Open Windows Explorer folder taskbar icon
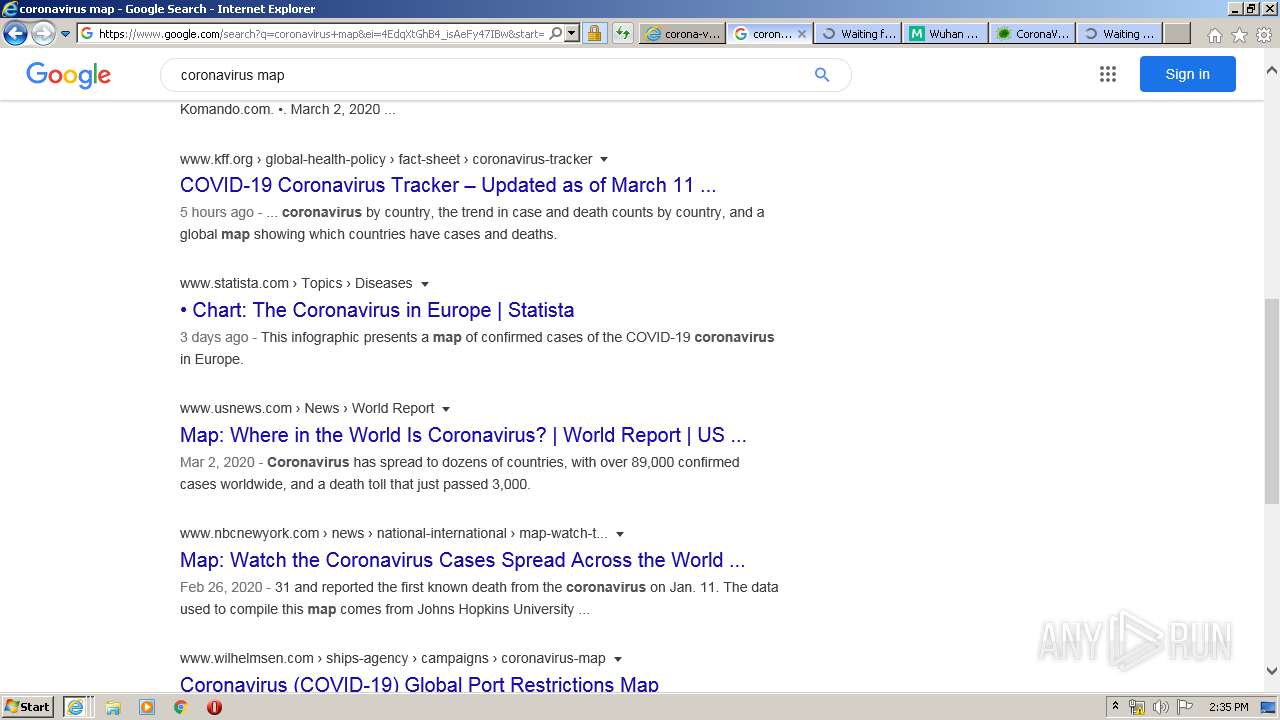The width and height of the screenshot is (1280, 720). coord(113,707)
